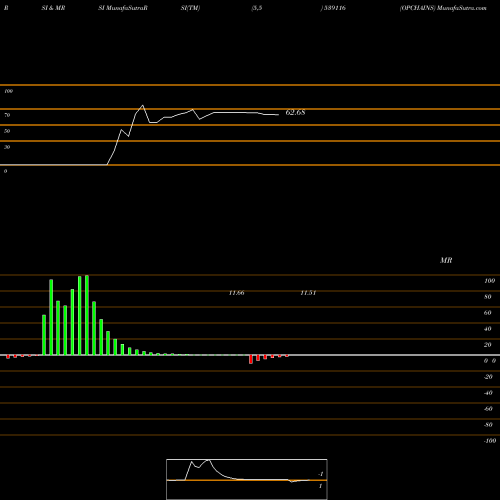
Task: Click the -20 label on MR scale
Action: tap(488, 377)
